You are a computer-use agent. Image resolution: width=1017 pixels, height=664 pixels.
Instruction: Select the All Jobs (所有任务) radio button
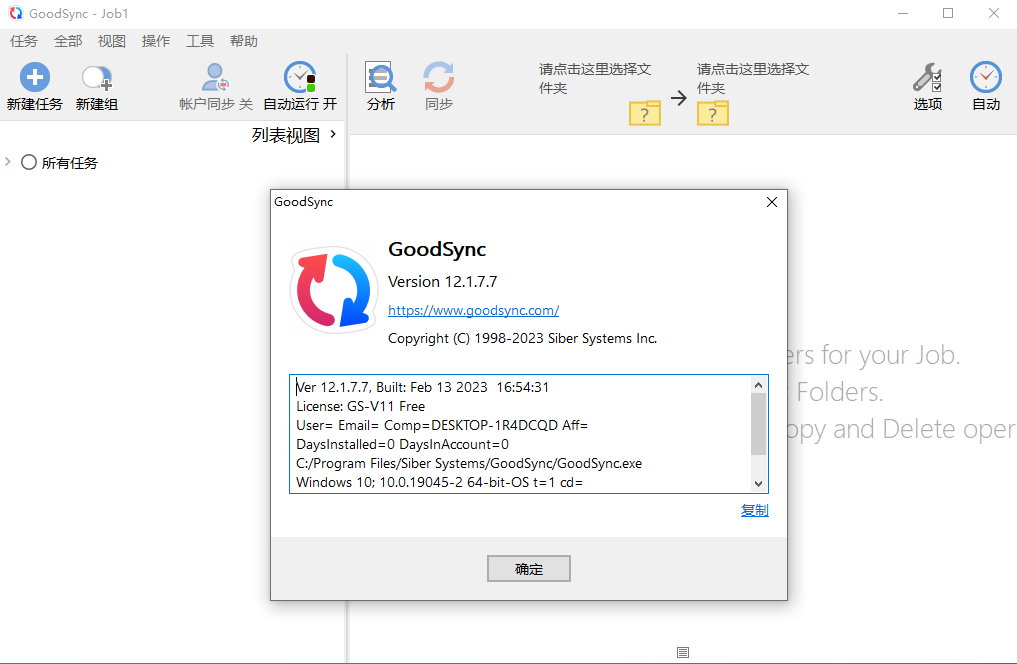[29, 162]
